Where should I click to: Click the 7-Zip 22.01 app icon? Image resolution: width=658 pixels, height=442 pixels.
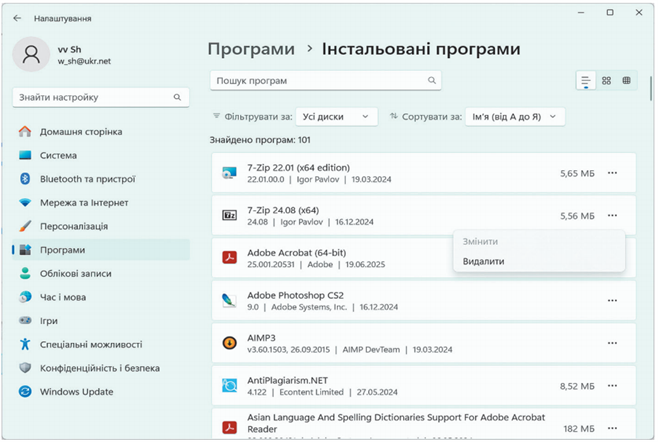(x=230, y=173)
